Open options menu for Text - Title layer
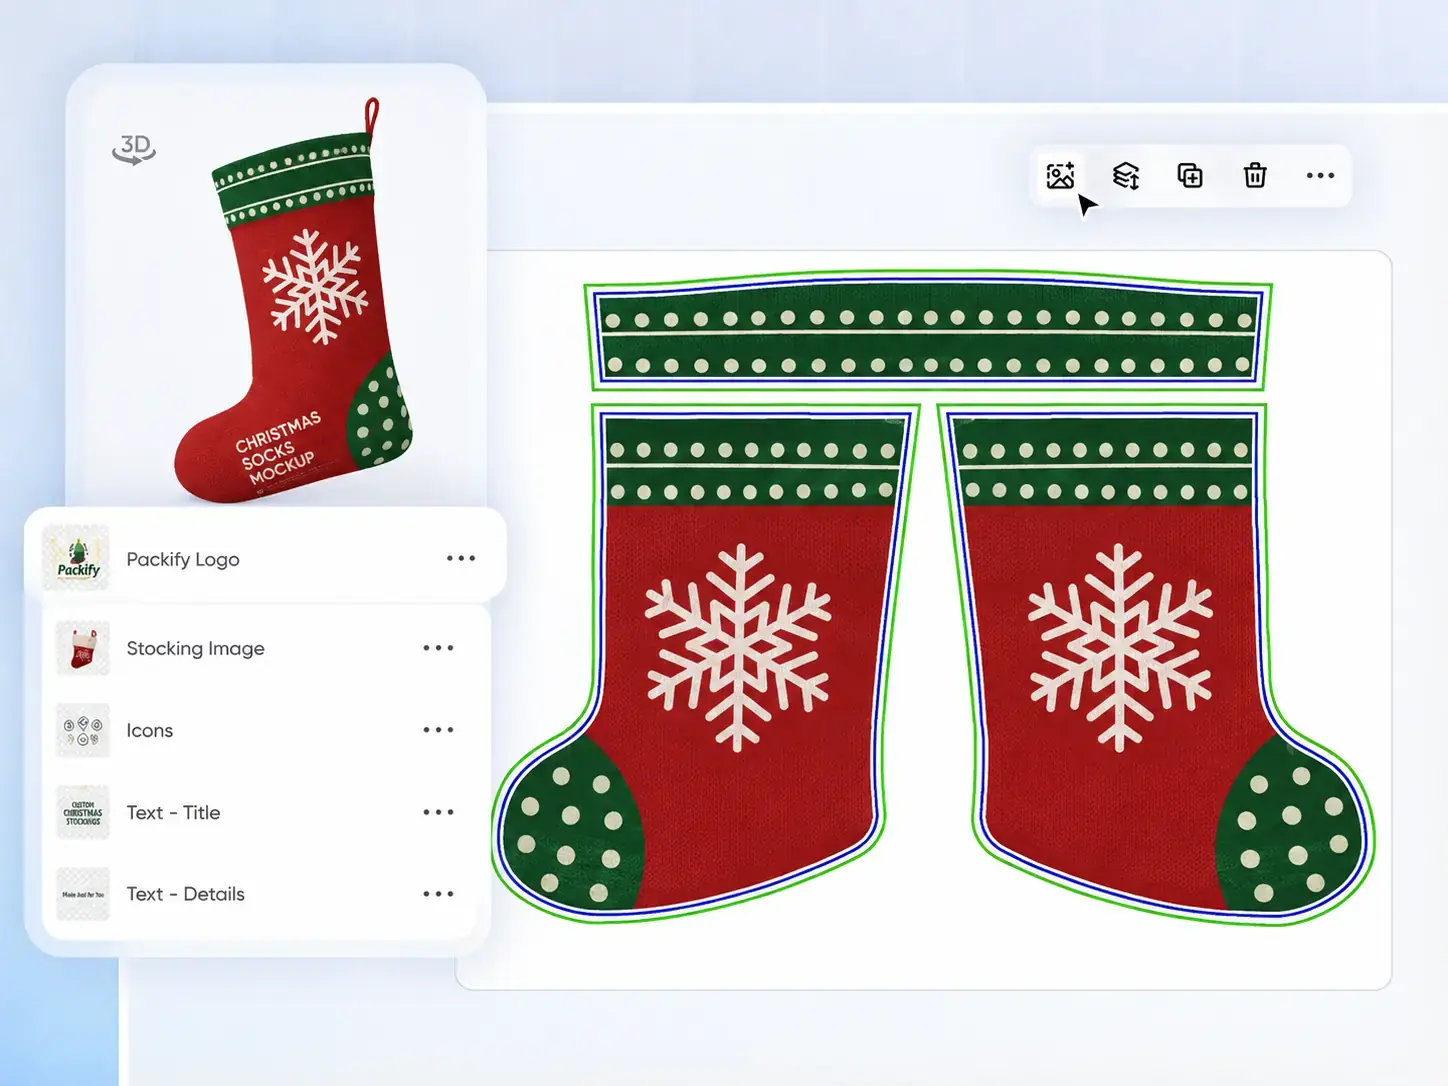 pos(438,812)
